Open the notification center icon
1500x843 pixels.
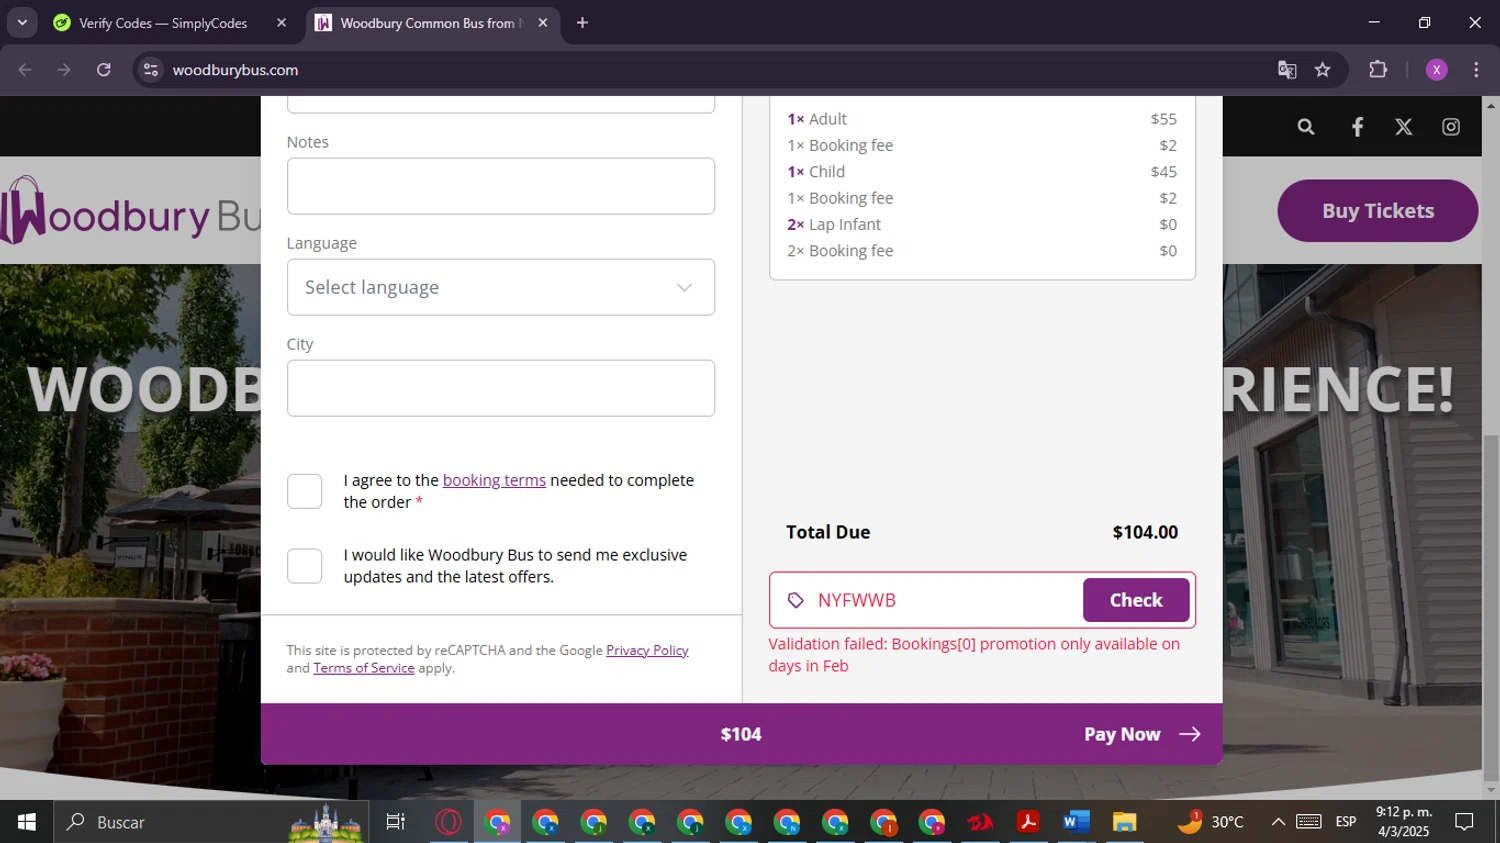[1464, 822]
